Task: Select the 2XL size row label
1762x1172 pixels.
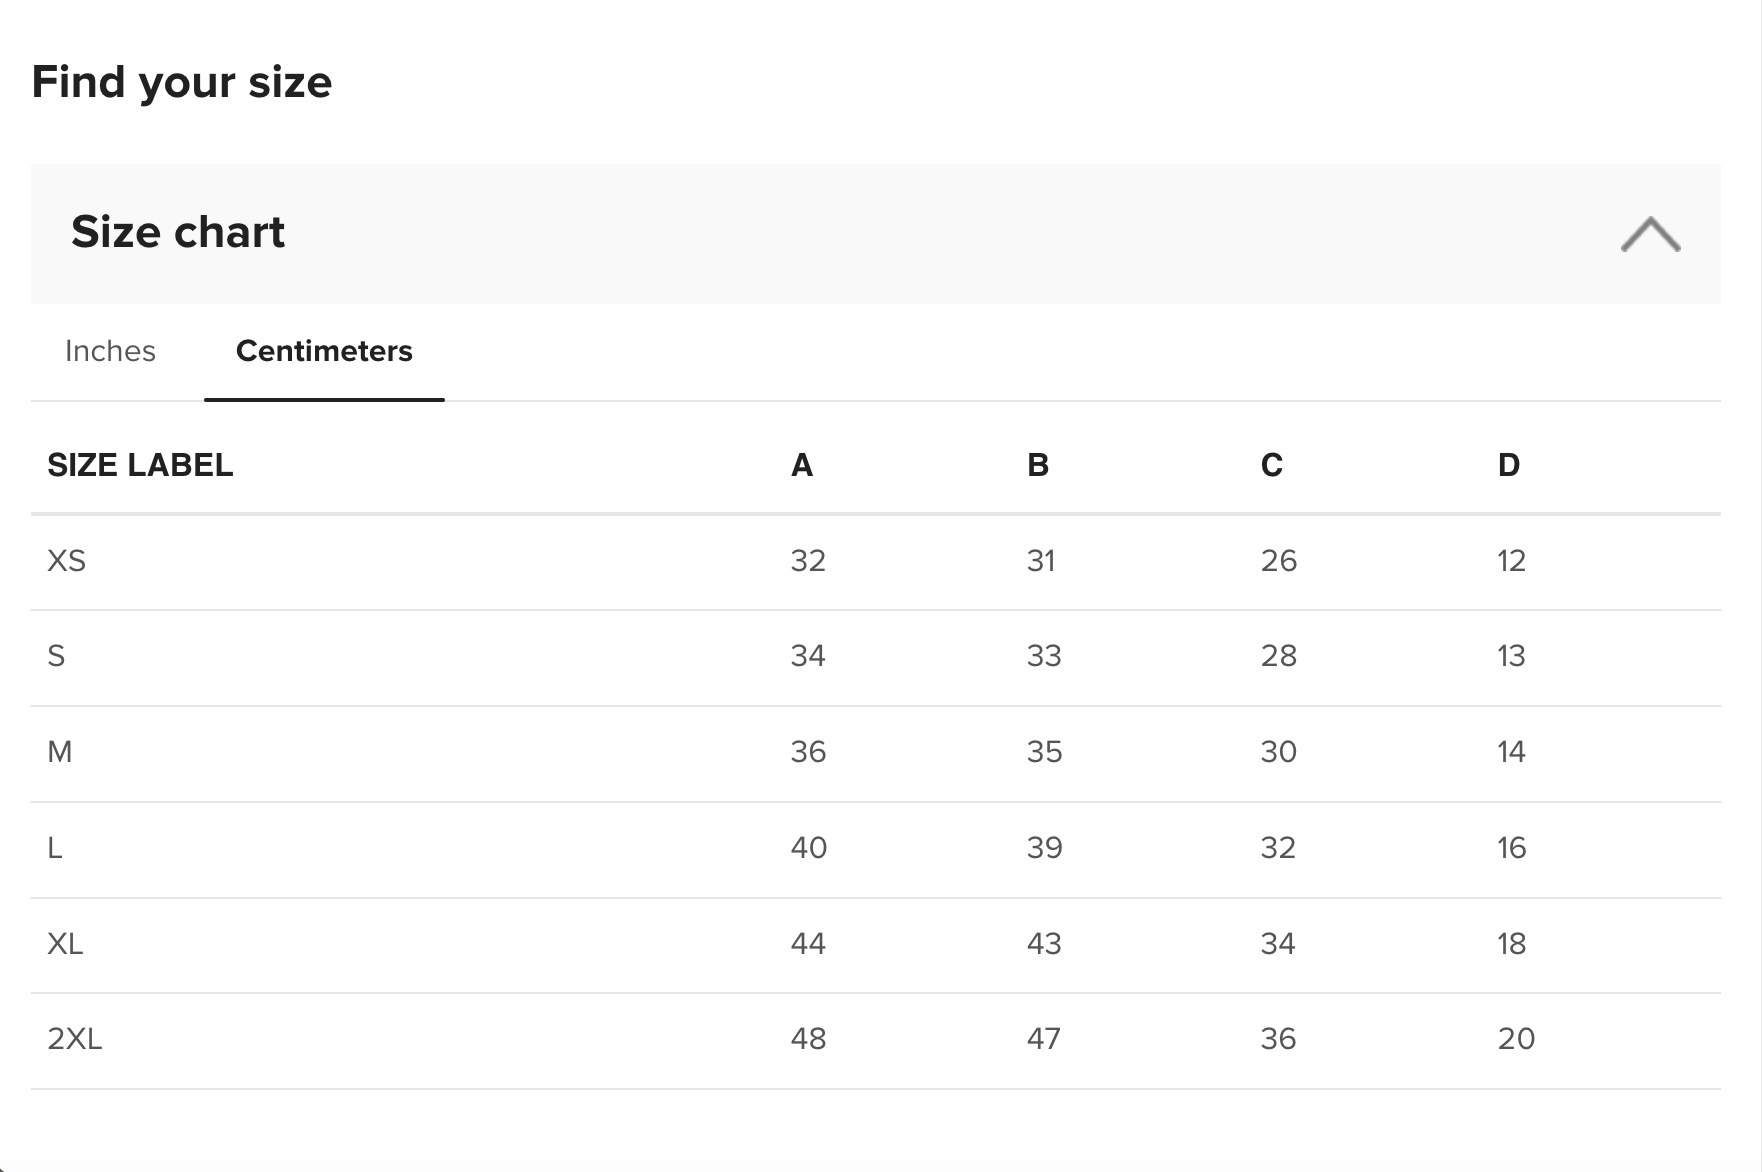Action: [x=75, y=1039]
